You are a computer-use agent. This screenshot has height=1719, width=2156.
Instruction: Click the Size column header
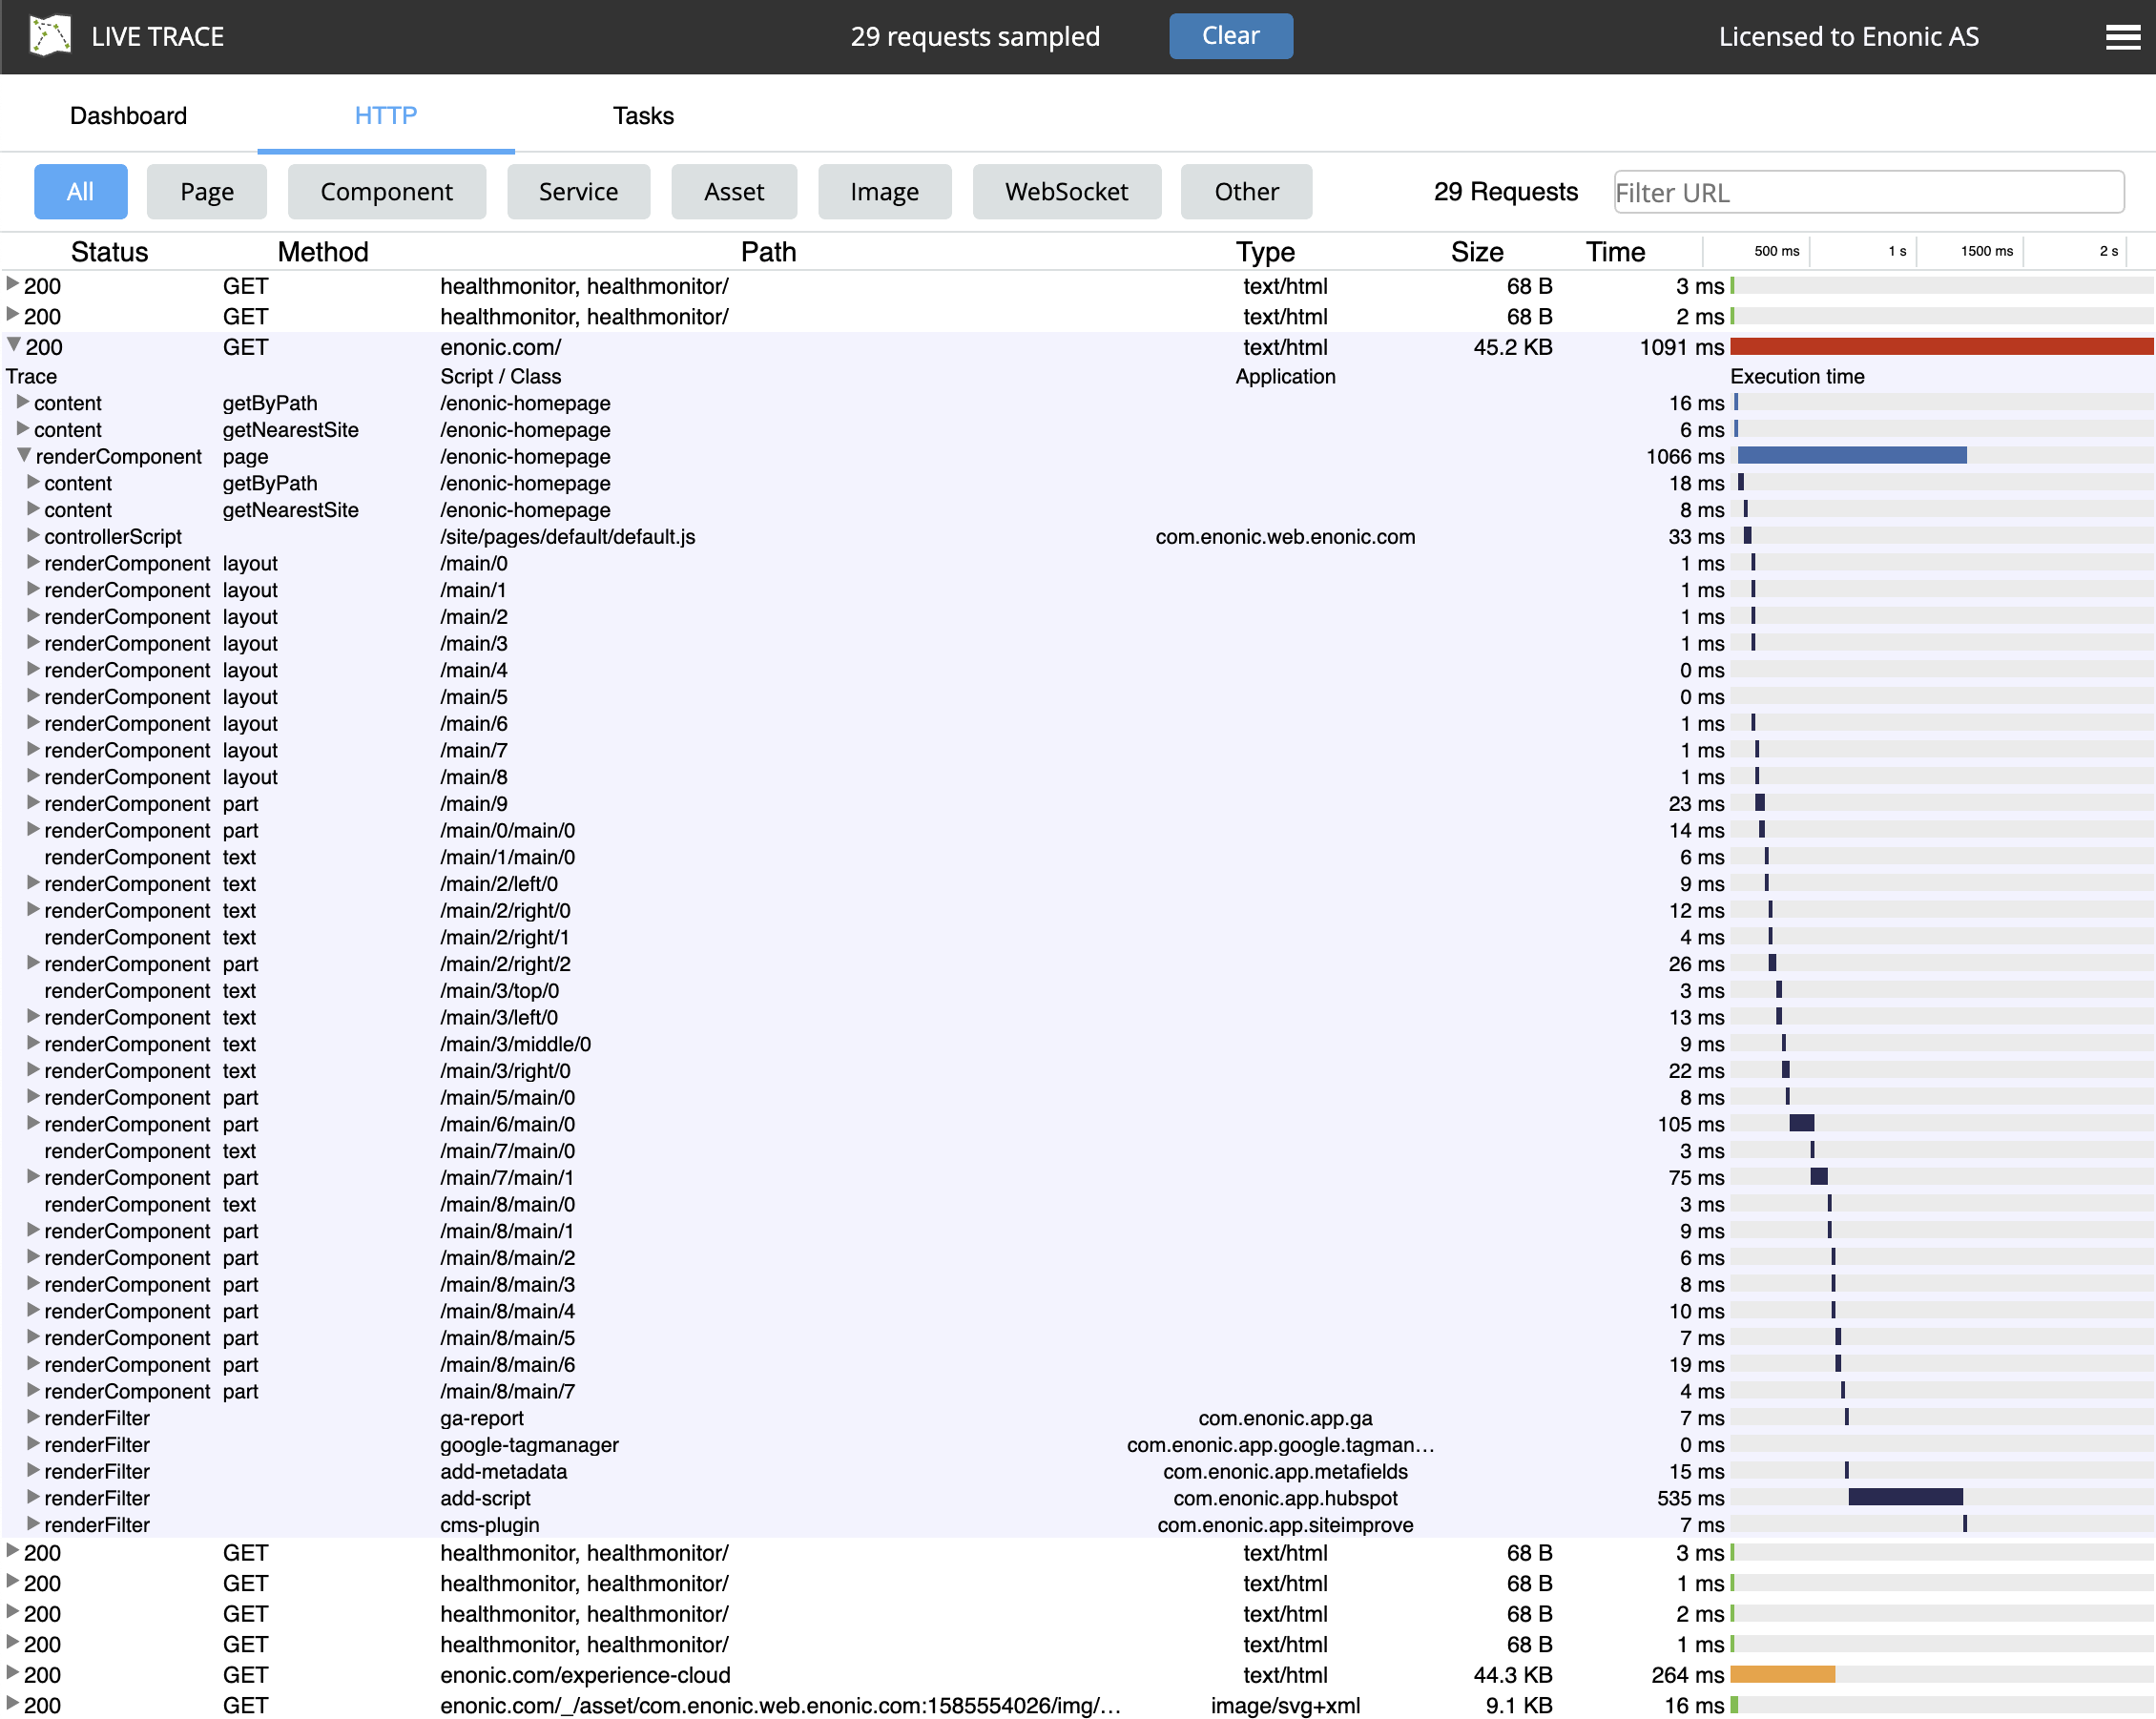click(1477, 252)
